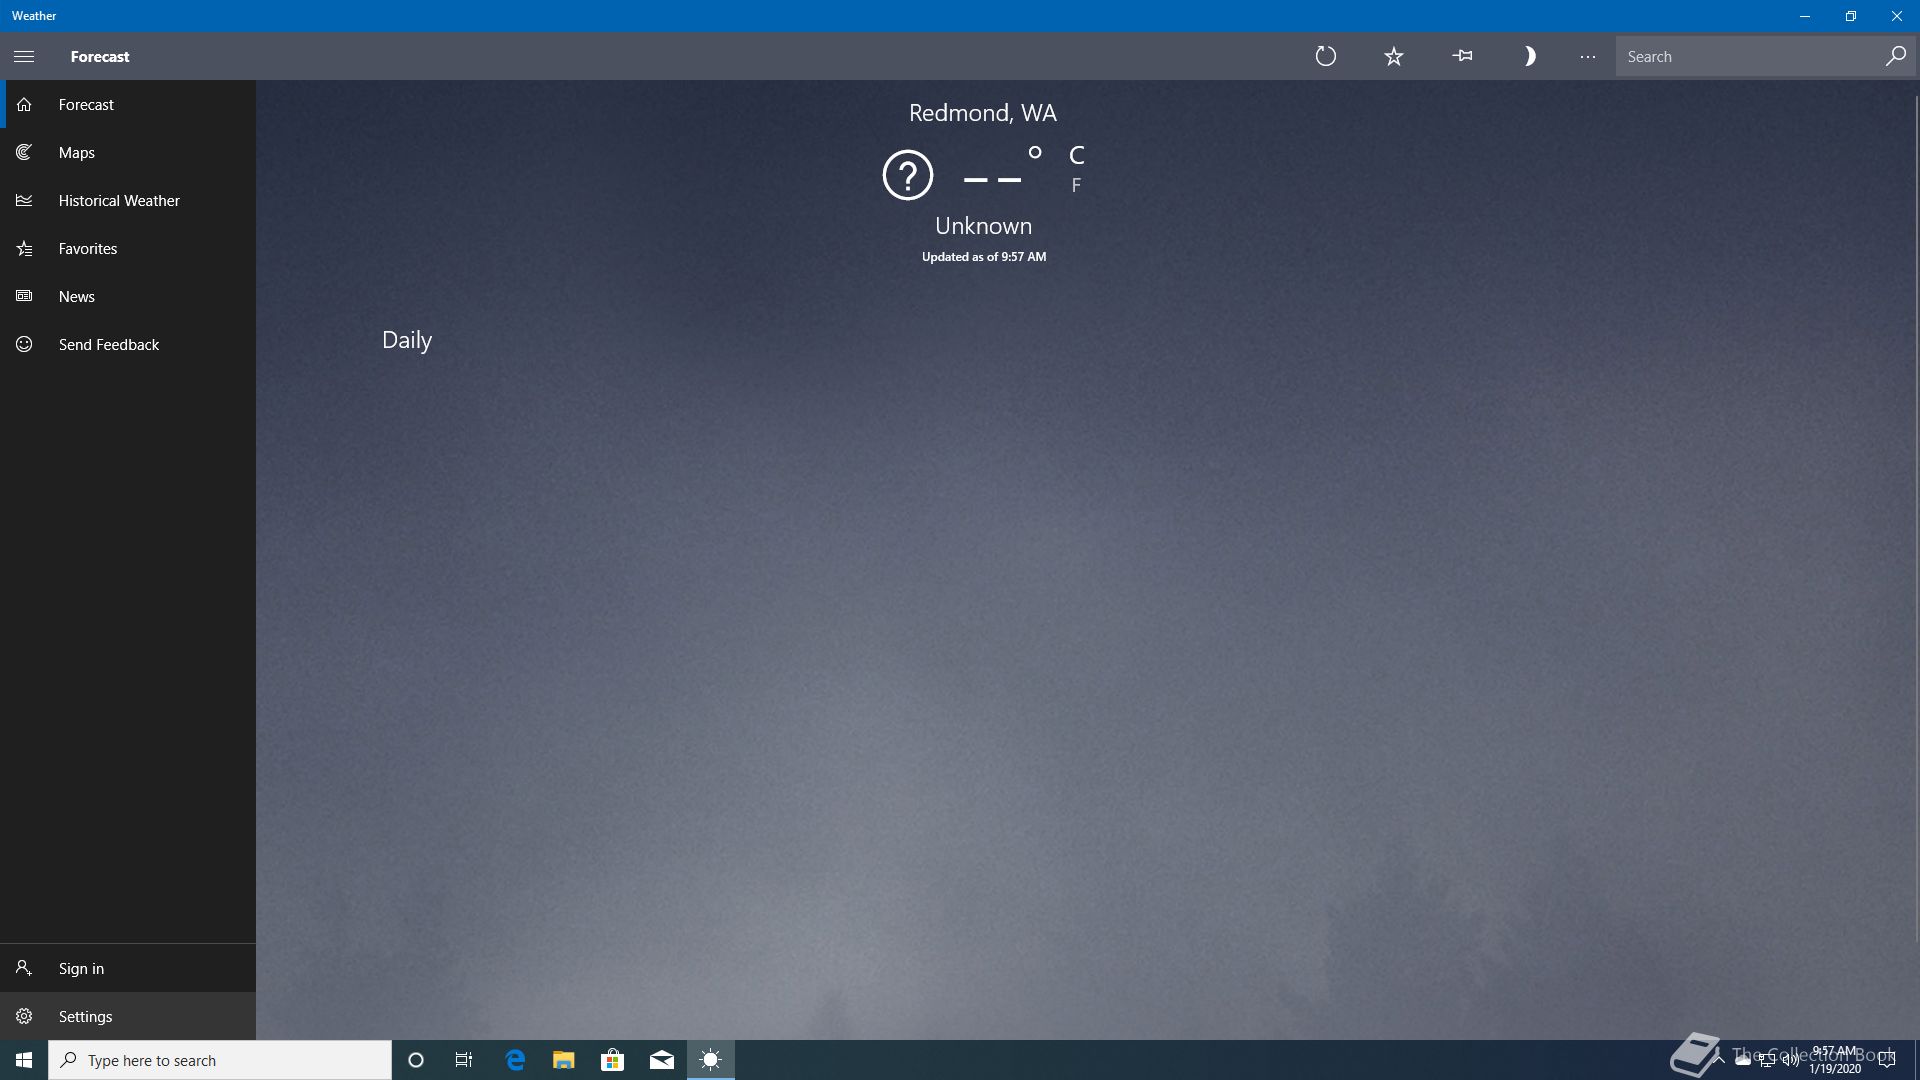This screenshot has height=1080, width=1920.
Task: Open Favorites in the sidebar
Action: pyautogui.click(x=128, y=248)
